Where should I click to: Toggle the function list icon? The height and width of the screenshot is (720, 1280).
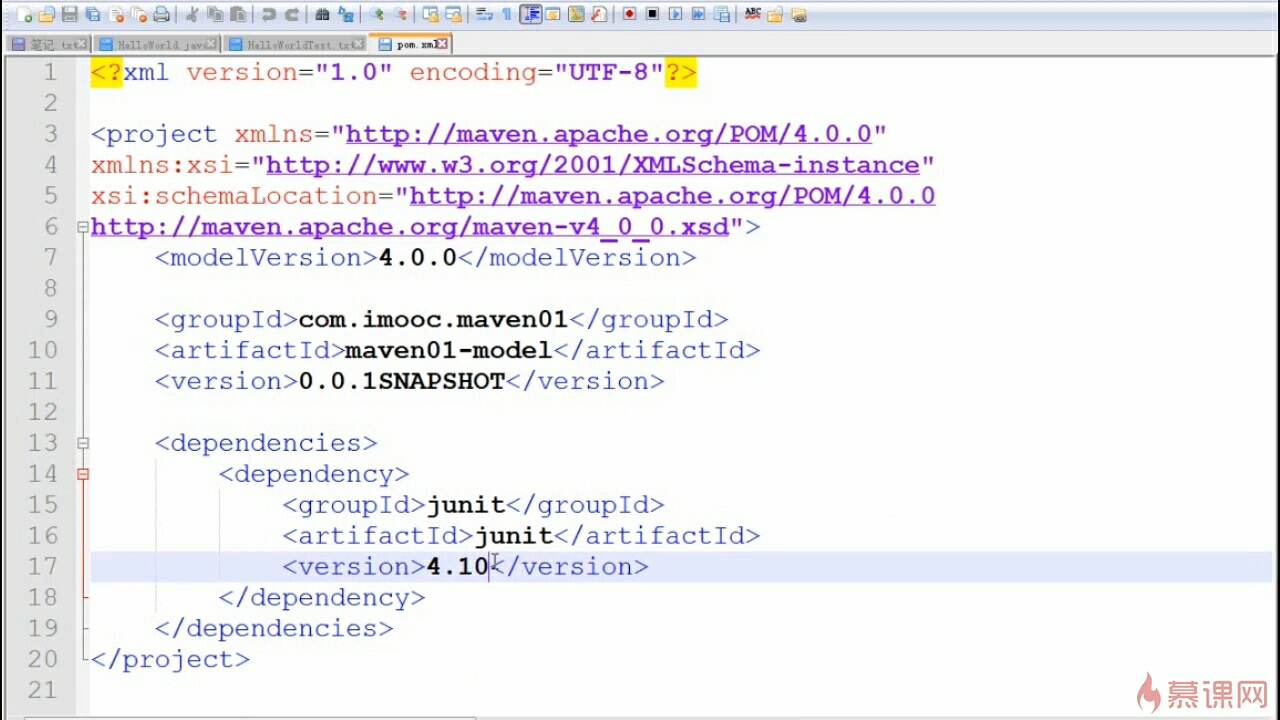coord(599,14)
